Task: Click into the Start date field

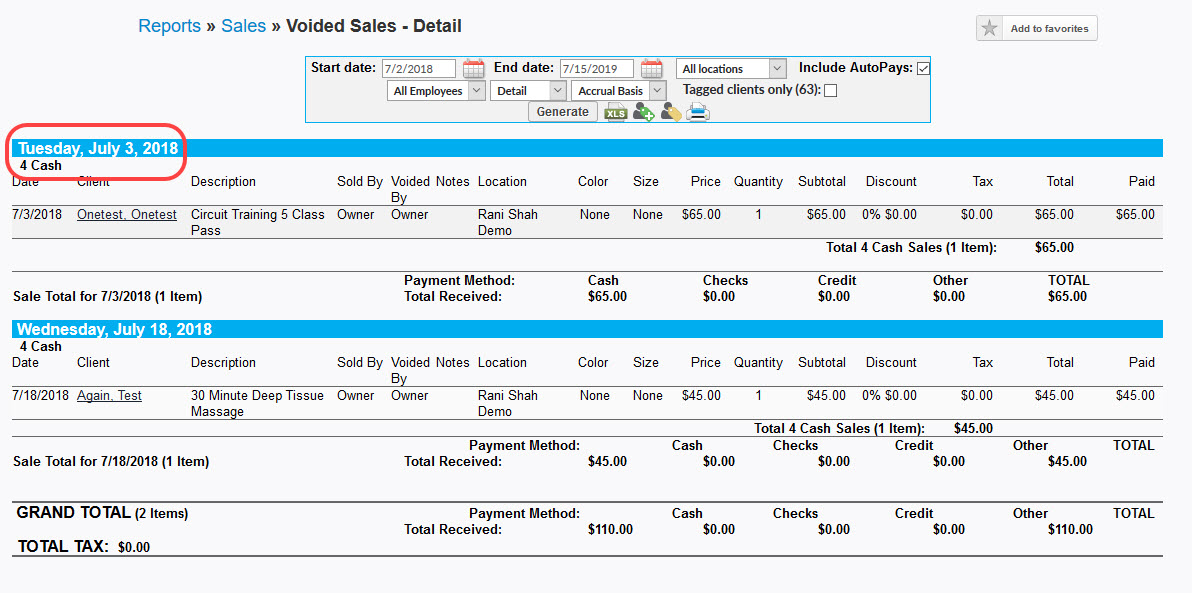Action: (418, 69)
